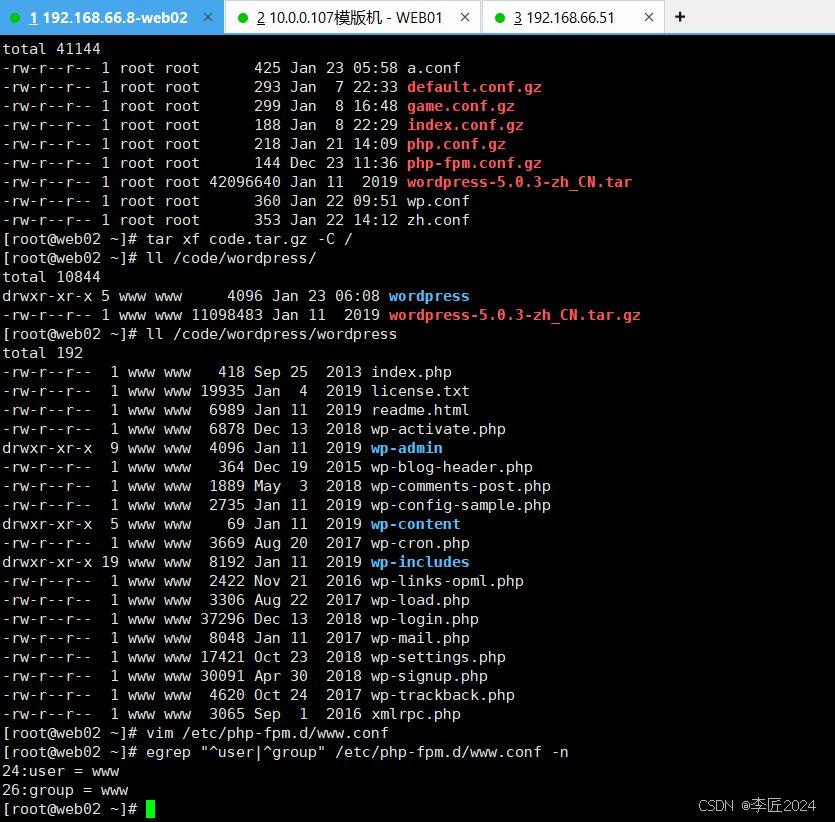Viewport: 835px width, 822px height.
Task: Close the 192.168.66.51 tab
Action: [649, 18]
